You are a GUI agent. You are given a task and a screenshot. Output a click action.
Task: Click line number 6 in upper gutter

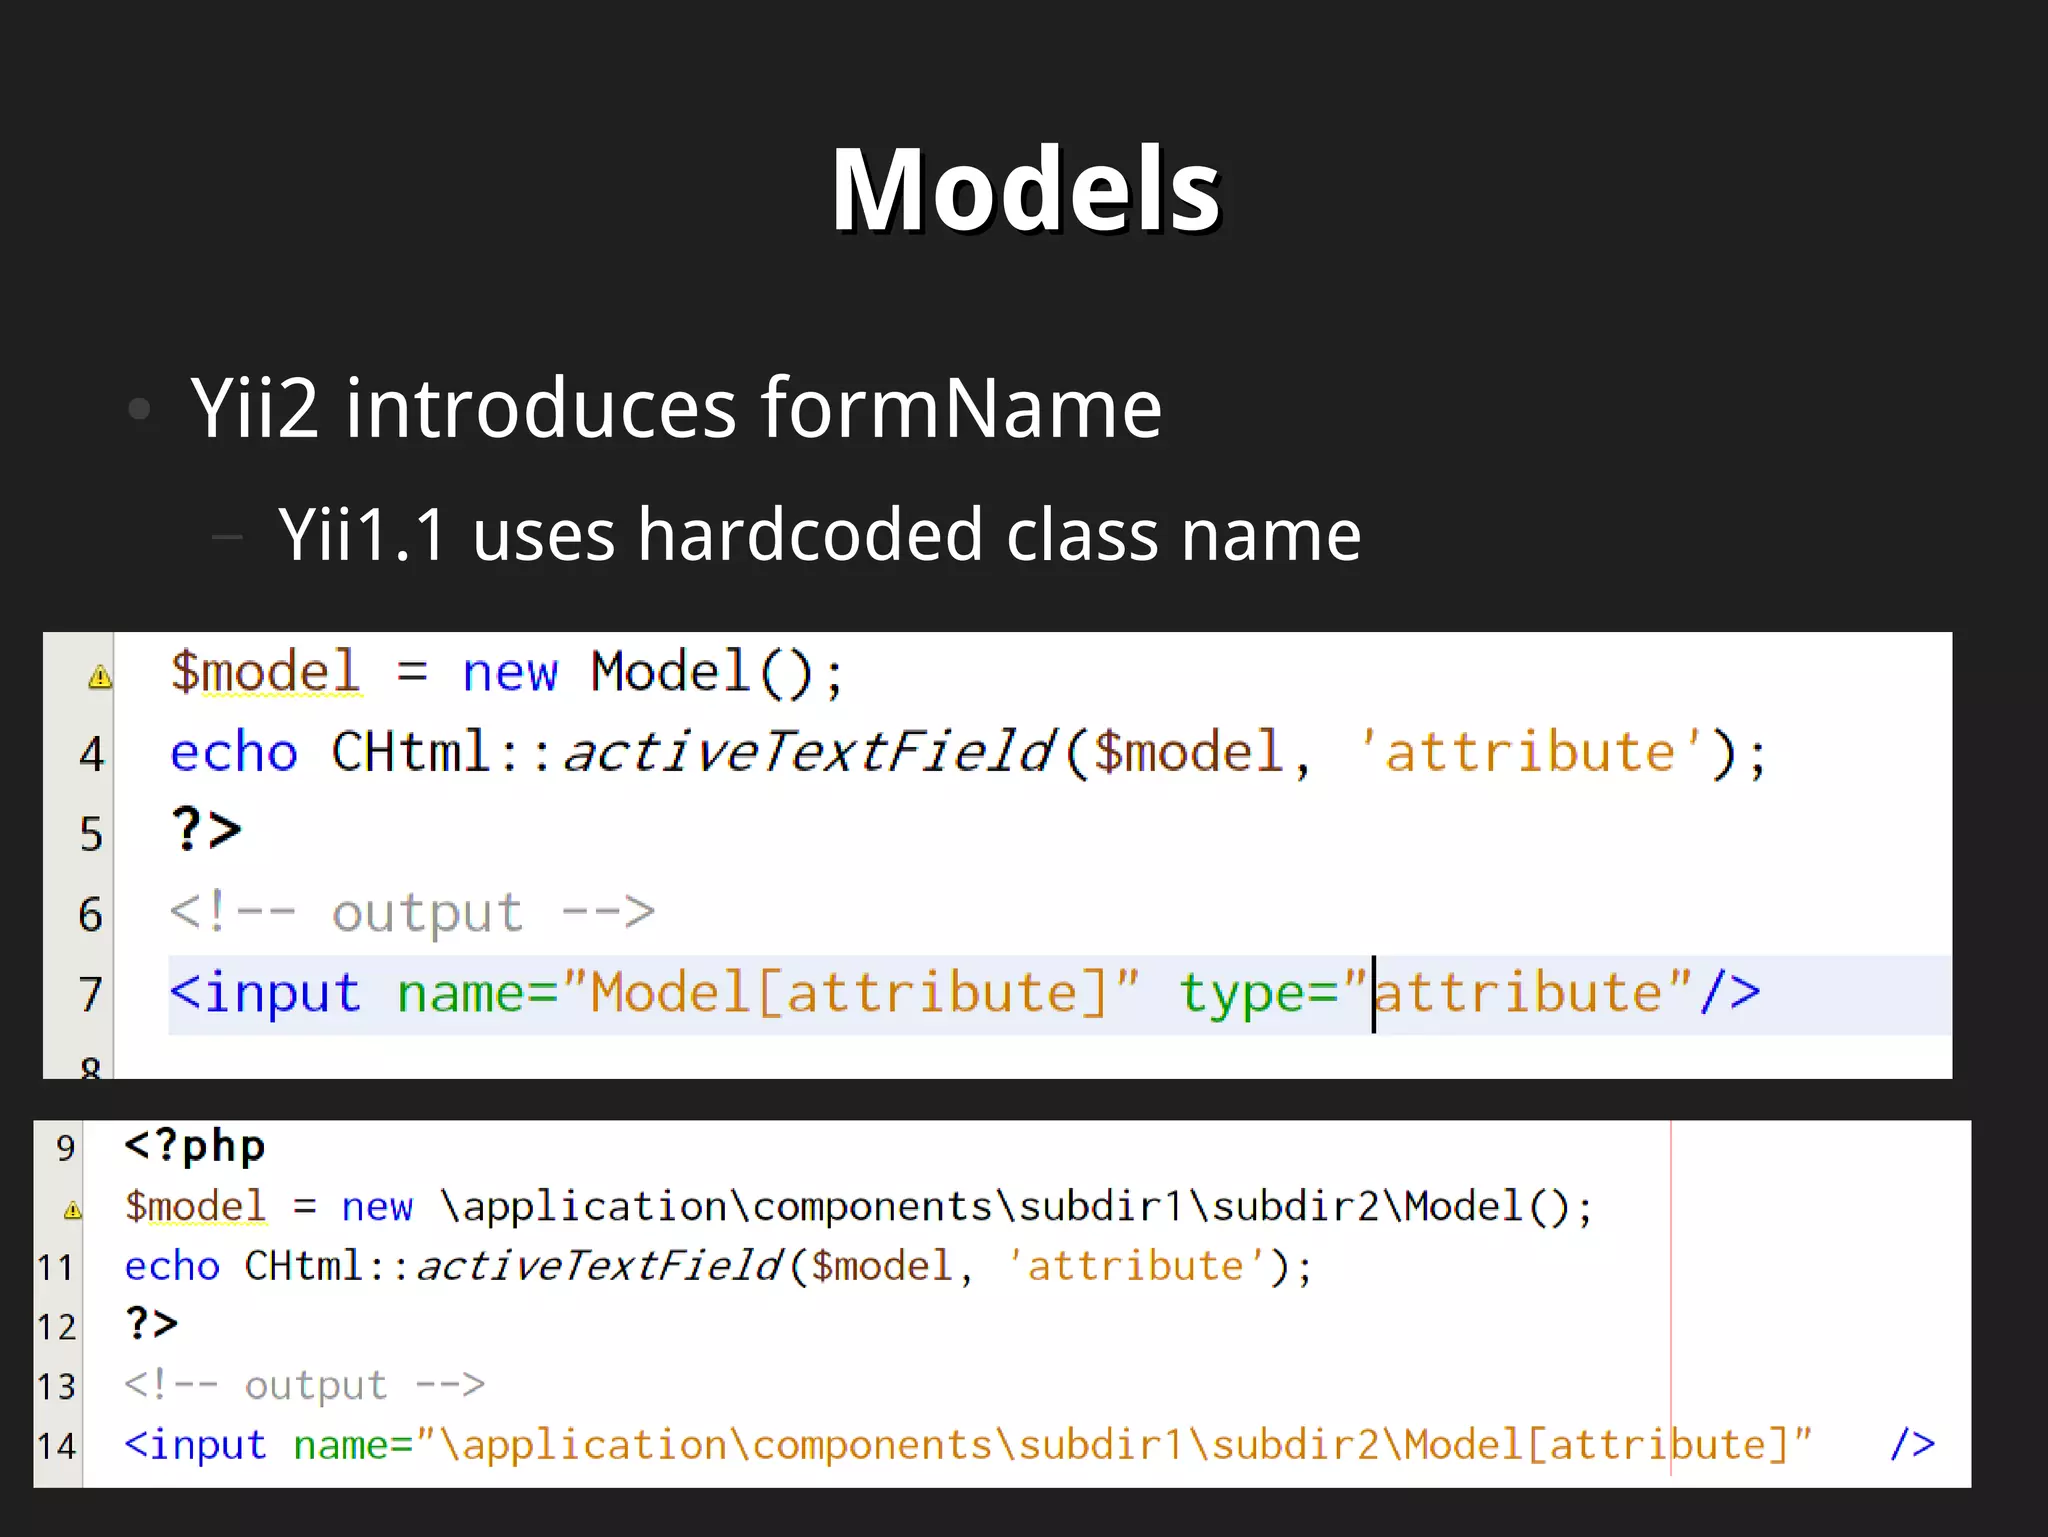91,914
